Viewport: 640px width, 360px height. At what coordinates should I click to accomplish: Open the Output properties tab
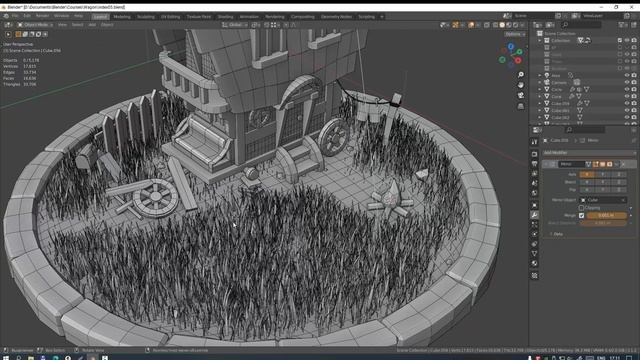[x=534, y=164]
